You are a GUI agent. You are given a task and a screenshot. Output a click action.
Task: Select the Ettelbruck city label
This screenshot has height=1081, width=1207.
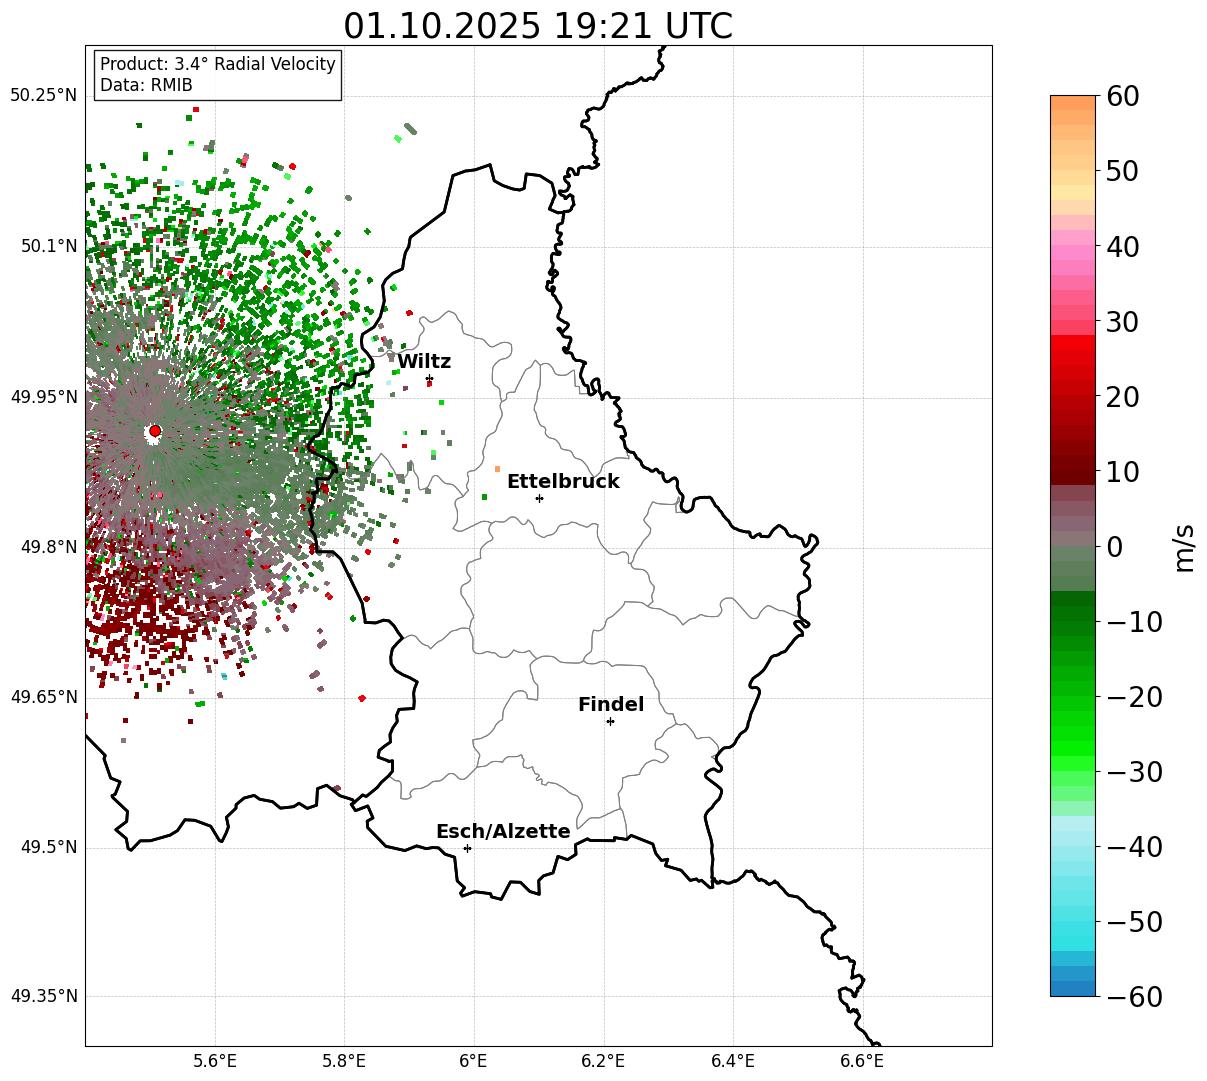point(563,481)
